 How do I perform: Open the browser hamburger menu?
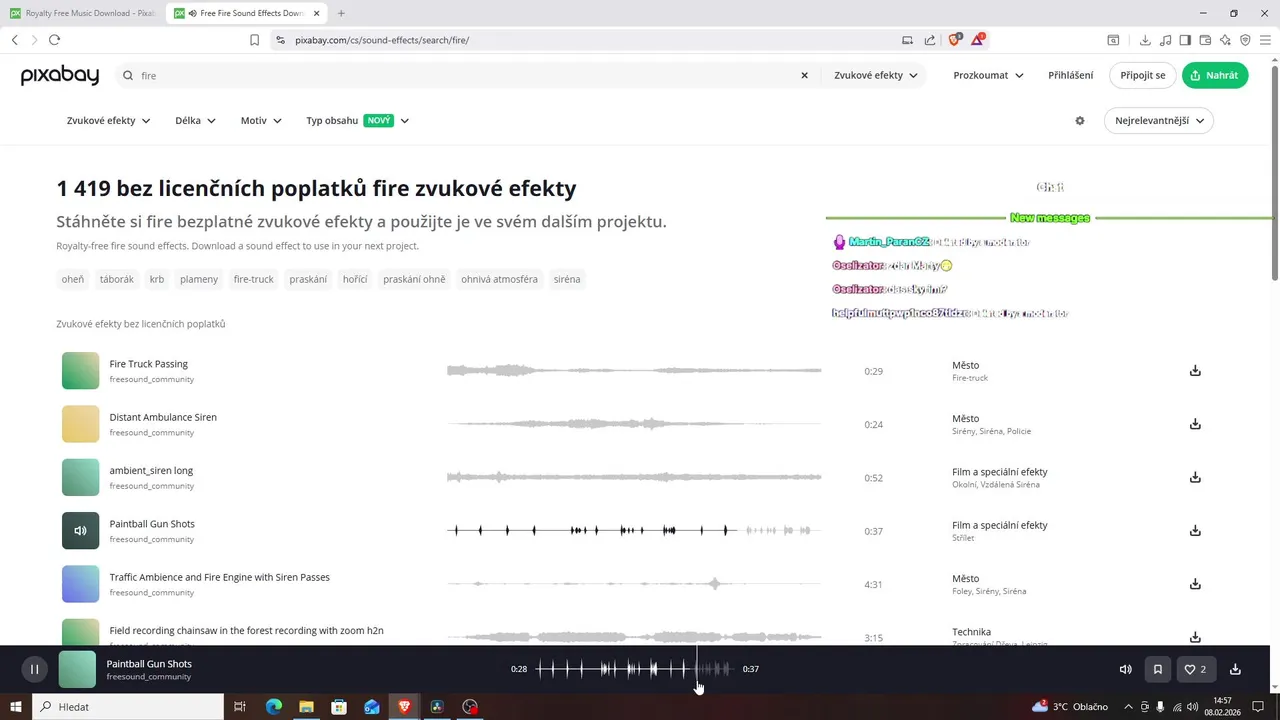(1265, 40)
